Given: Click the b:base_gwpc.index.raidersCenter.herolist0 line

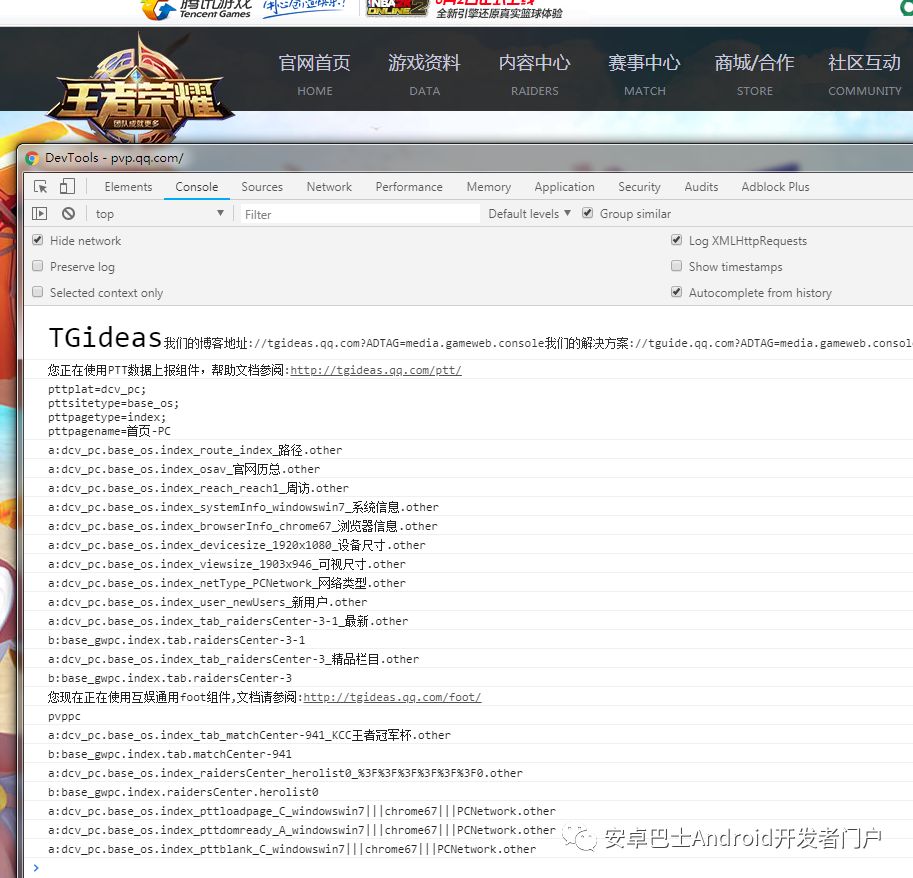Looking at the screenshot, I should coord(183,792).
